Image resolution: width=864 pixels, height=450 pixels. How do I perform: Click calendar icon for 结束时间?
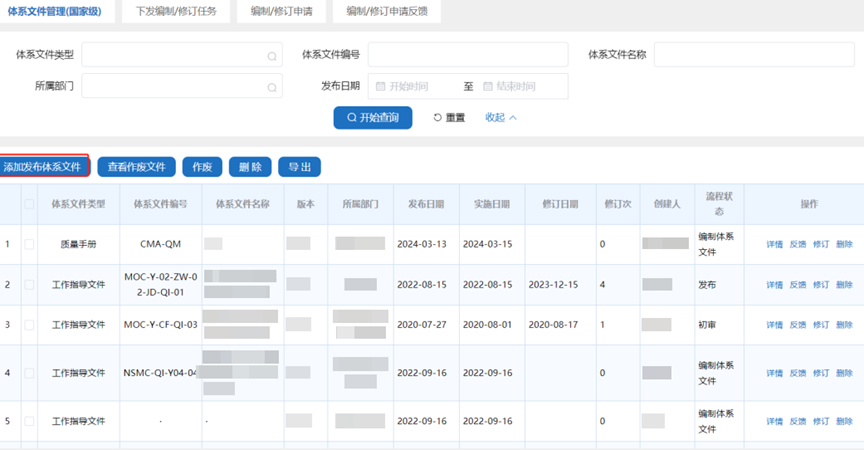pyautogui.click(x=488, y=87)
